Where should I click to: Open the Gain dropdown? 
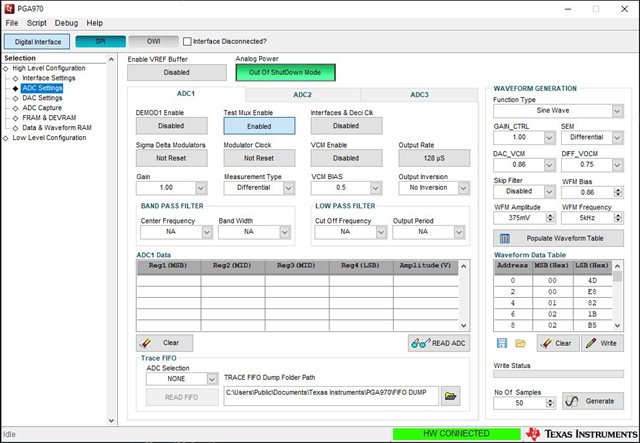pos(200,188)
